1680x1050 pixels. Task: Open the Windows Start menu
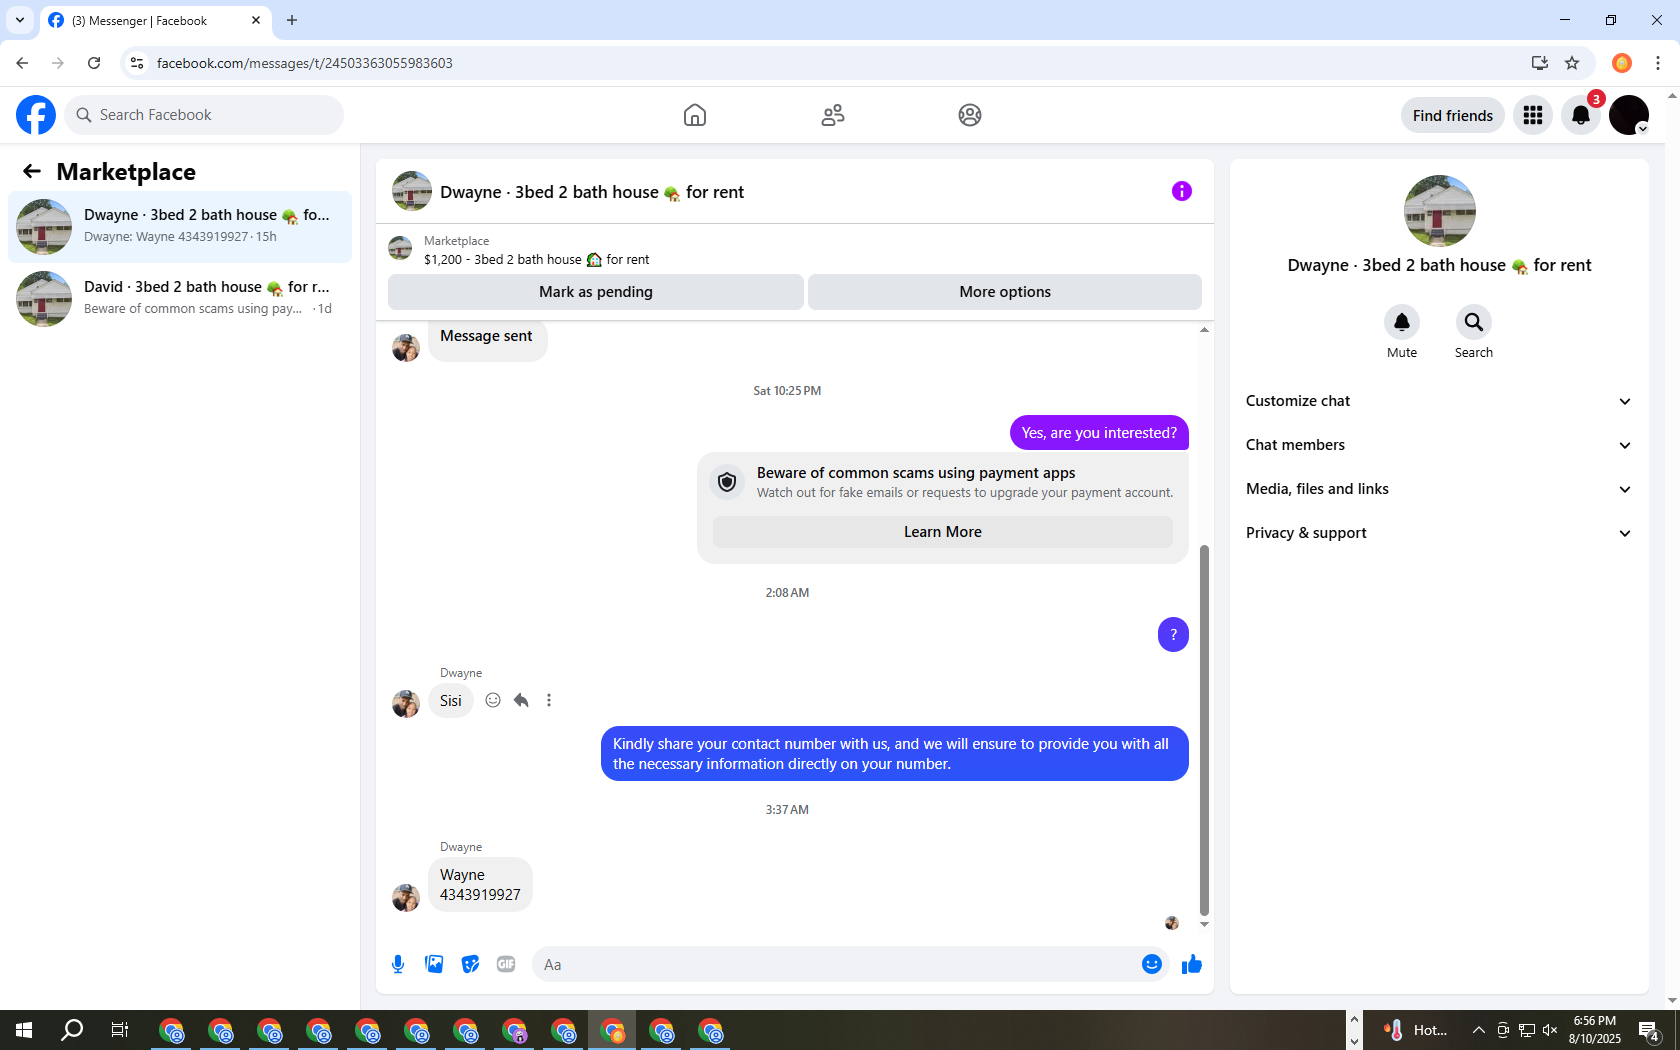point(24,1030)
